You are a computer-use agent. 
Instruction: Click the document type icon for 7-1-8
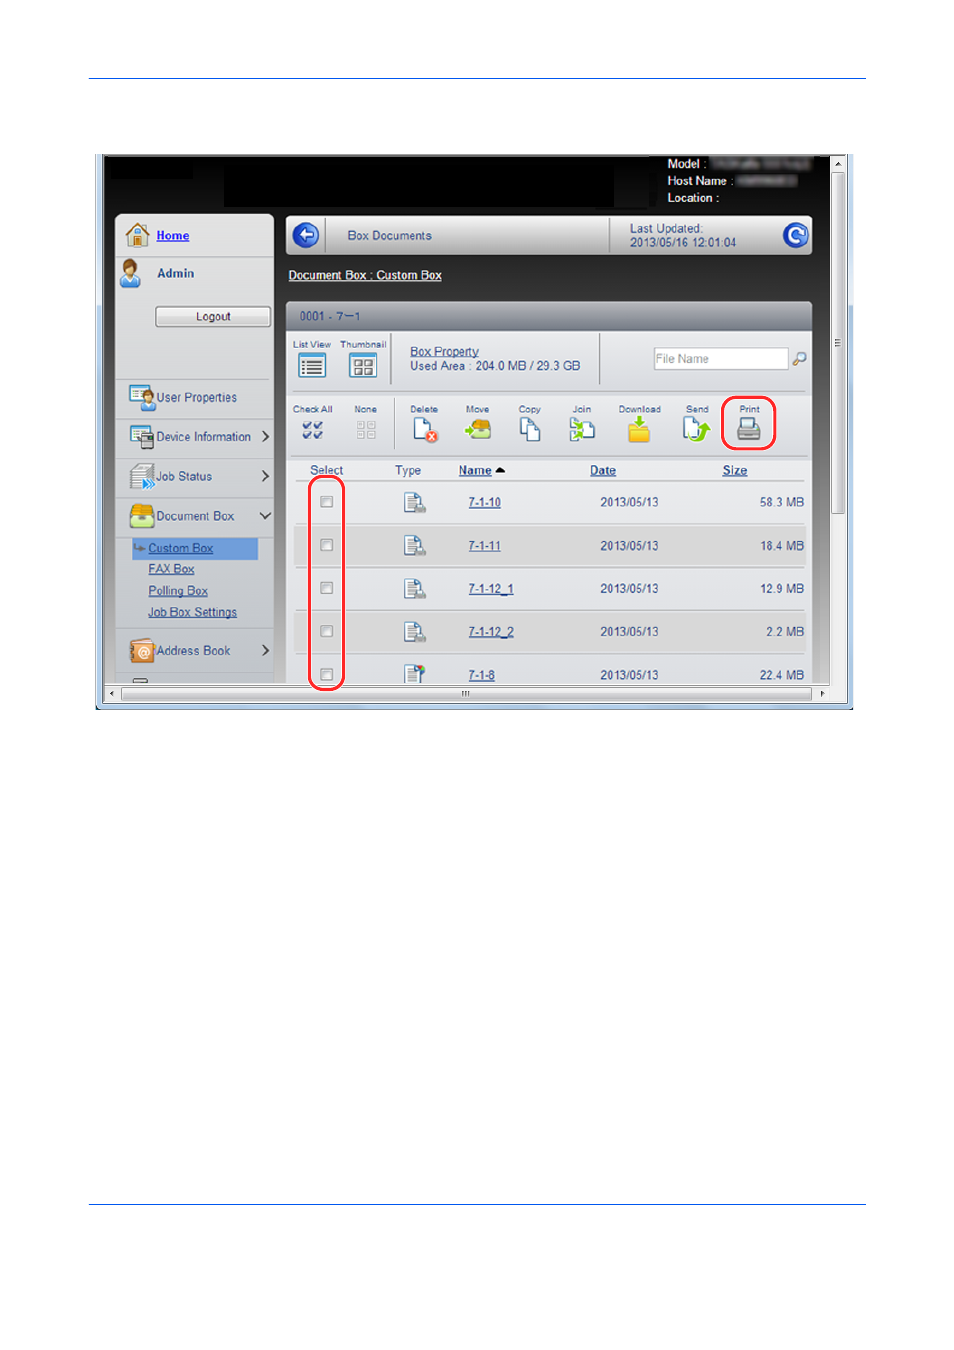(x=415, y=674)
